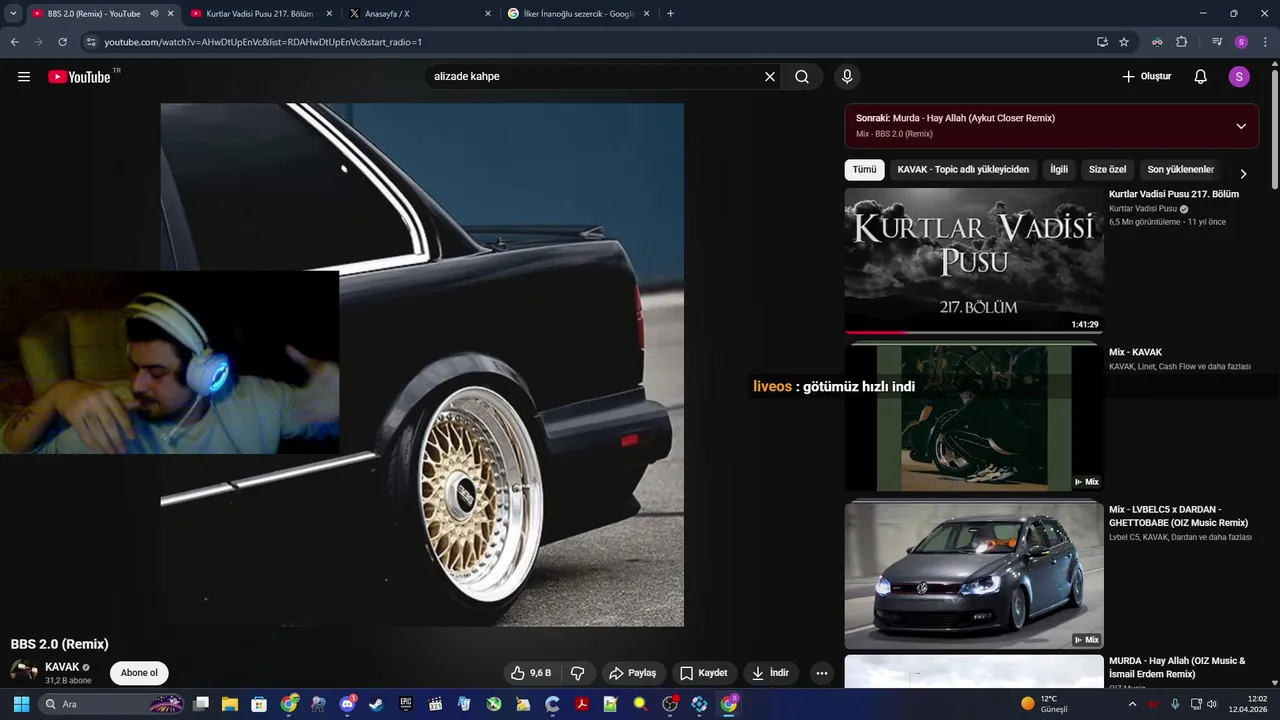Switch to İlker İnanoğlu Google tab
Viewport: 1280px width, 720px height.
pos(578,14)
